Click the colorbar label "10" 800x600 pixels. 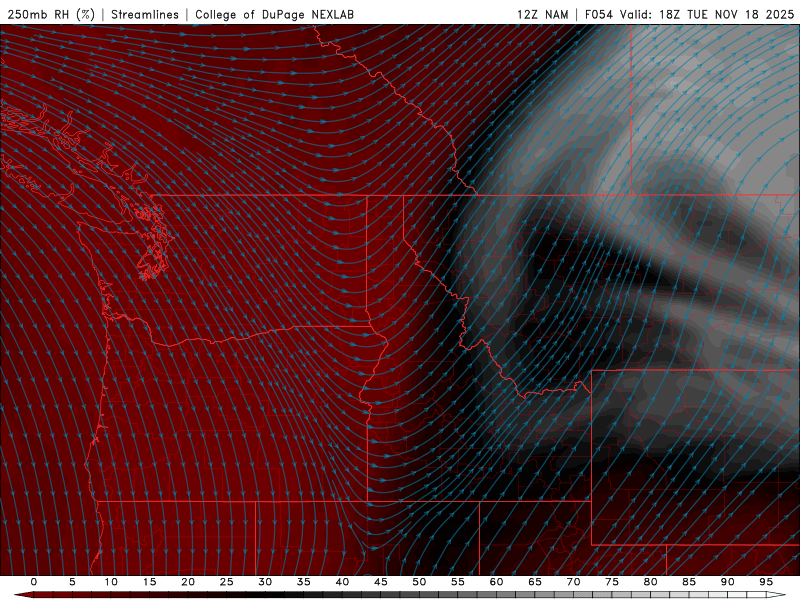(x=111, y=582)
